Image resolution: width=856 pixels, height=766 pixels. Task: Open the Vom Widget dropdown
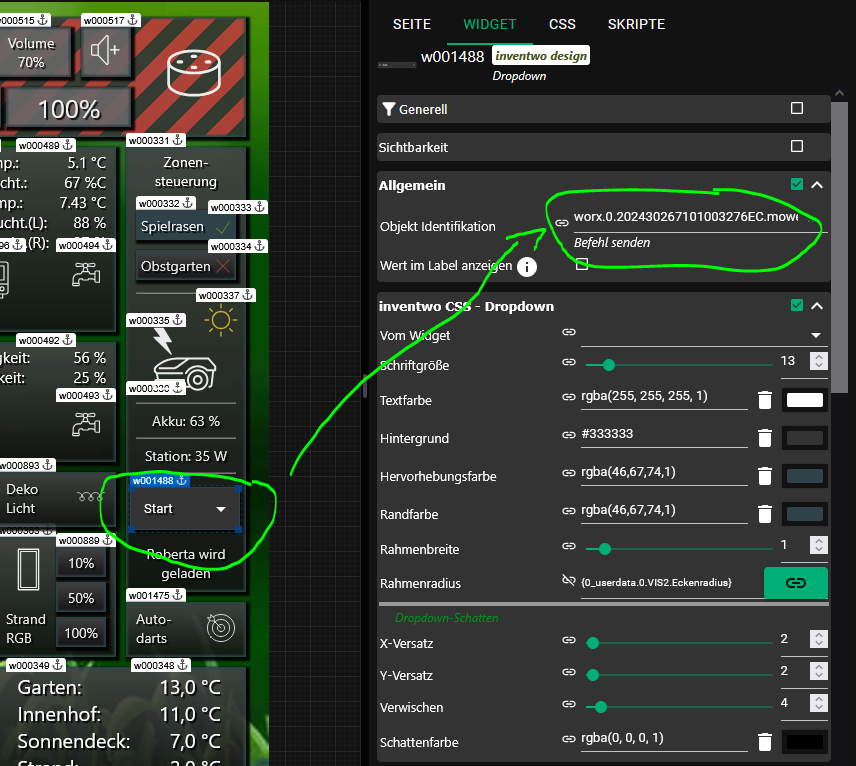pyautogui.click(x=815, y=335)
